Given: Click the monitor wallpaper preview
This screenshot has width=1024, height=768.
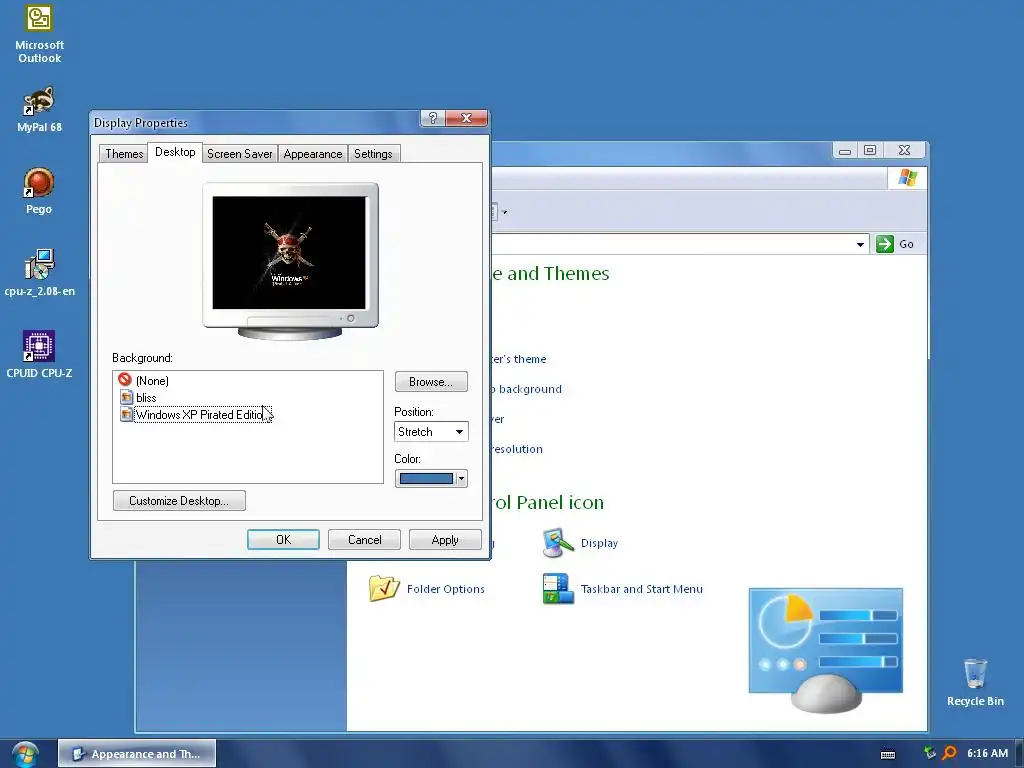Looking at the screenshot, I should click(289, 253).
